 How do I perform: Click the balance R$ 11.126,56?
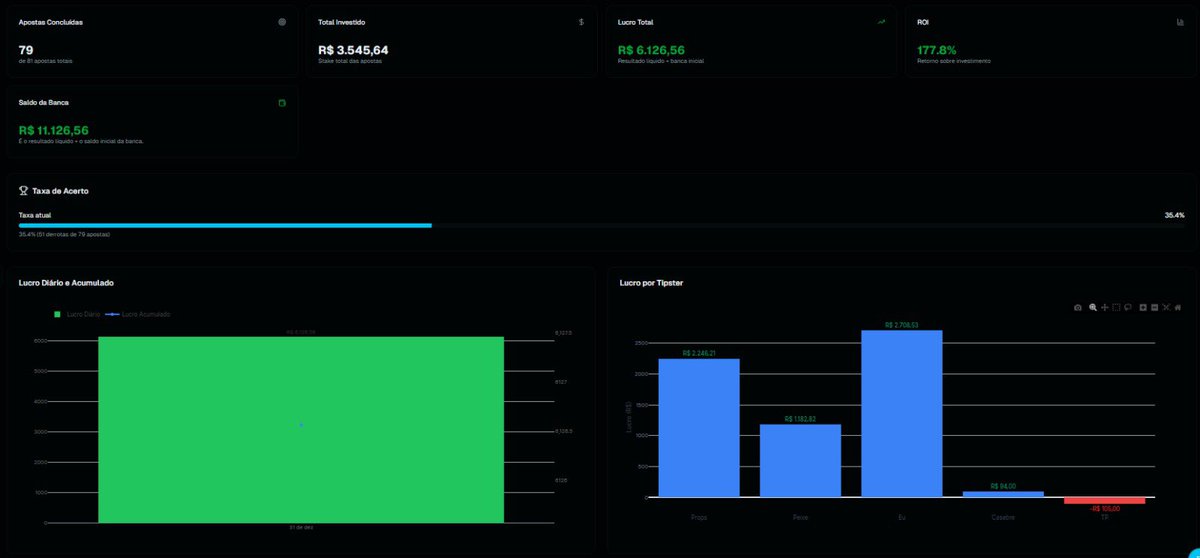coord(54,130)
